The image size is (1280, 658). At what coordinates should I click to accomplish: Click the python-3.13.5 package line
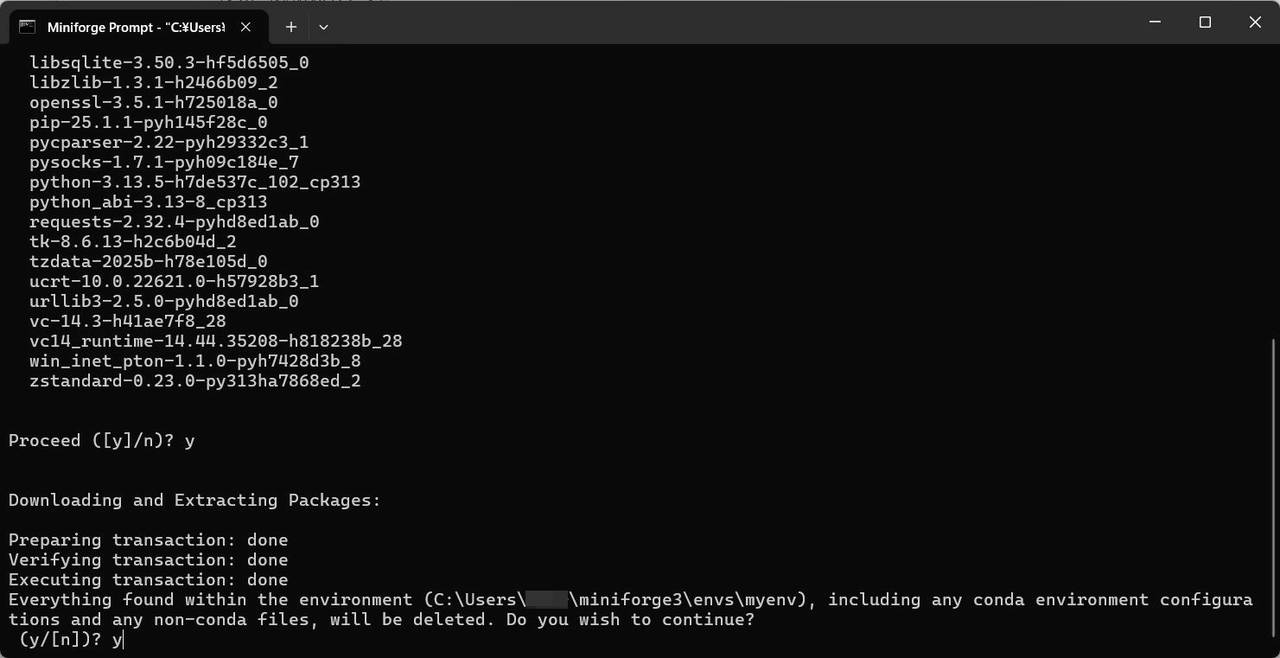(195, 182)
